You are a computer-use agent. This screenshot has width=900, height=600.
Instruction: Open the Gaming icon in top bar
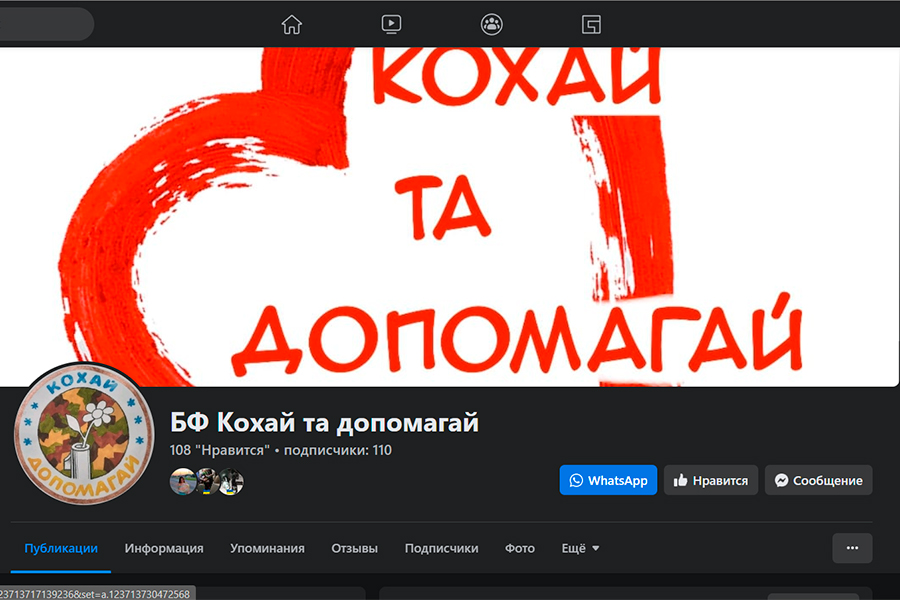coord(591,24)
